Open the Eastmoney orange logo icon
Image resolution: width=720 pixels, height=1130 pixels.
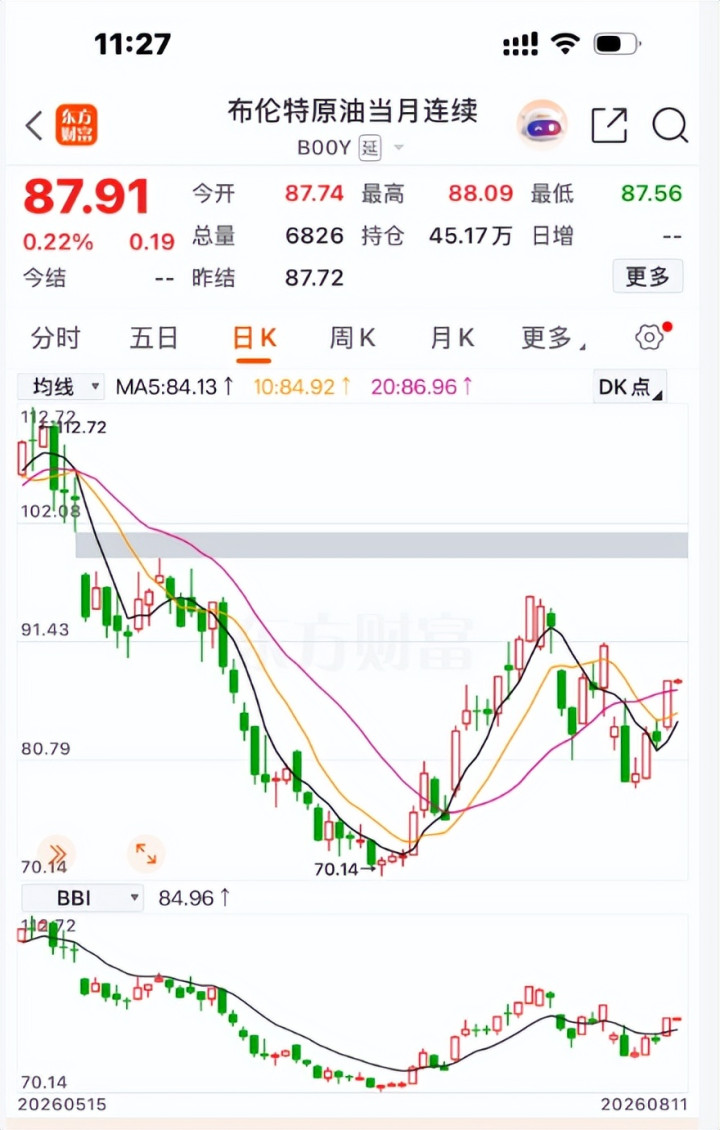pos(76,125)
